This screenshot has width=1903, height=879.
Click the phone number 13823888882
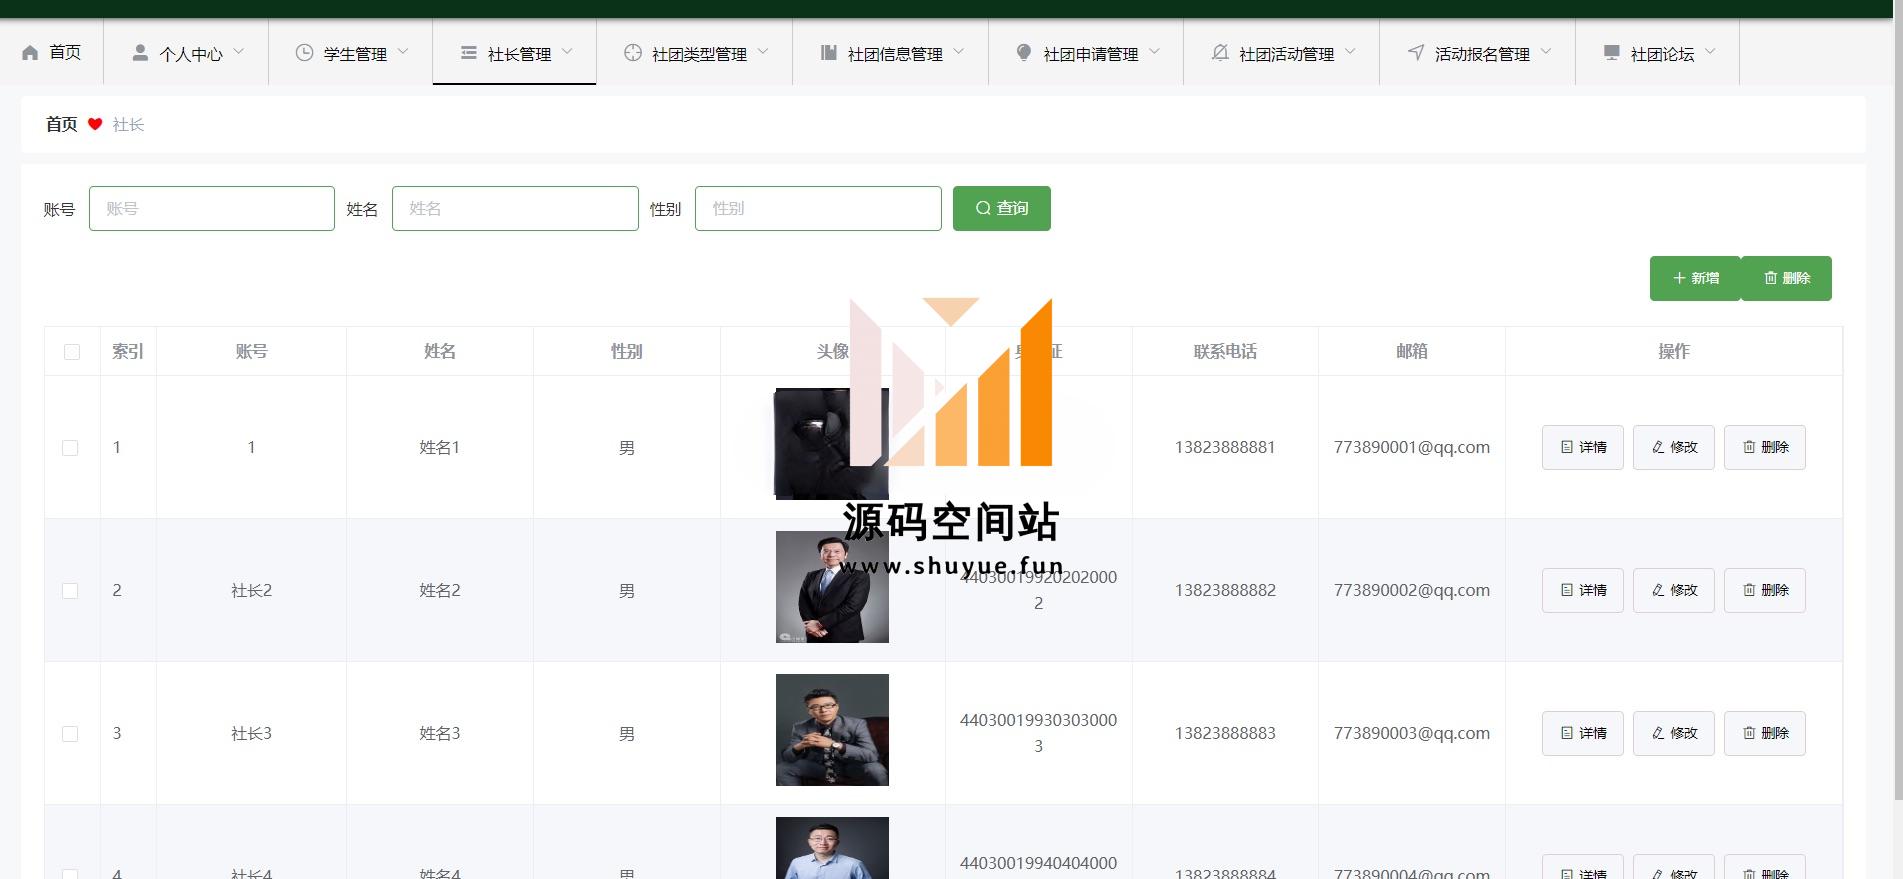coord(1225,590)
